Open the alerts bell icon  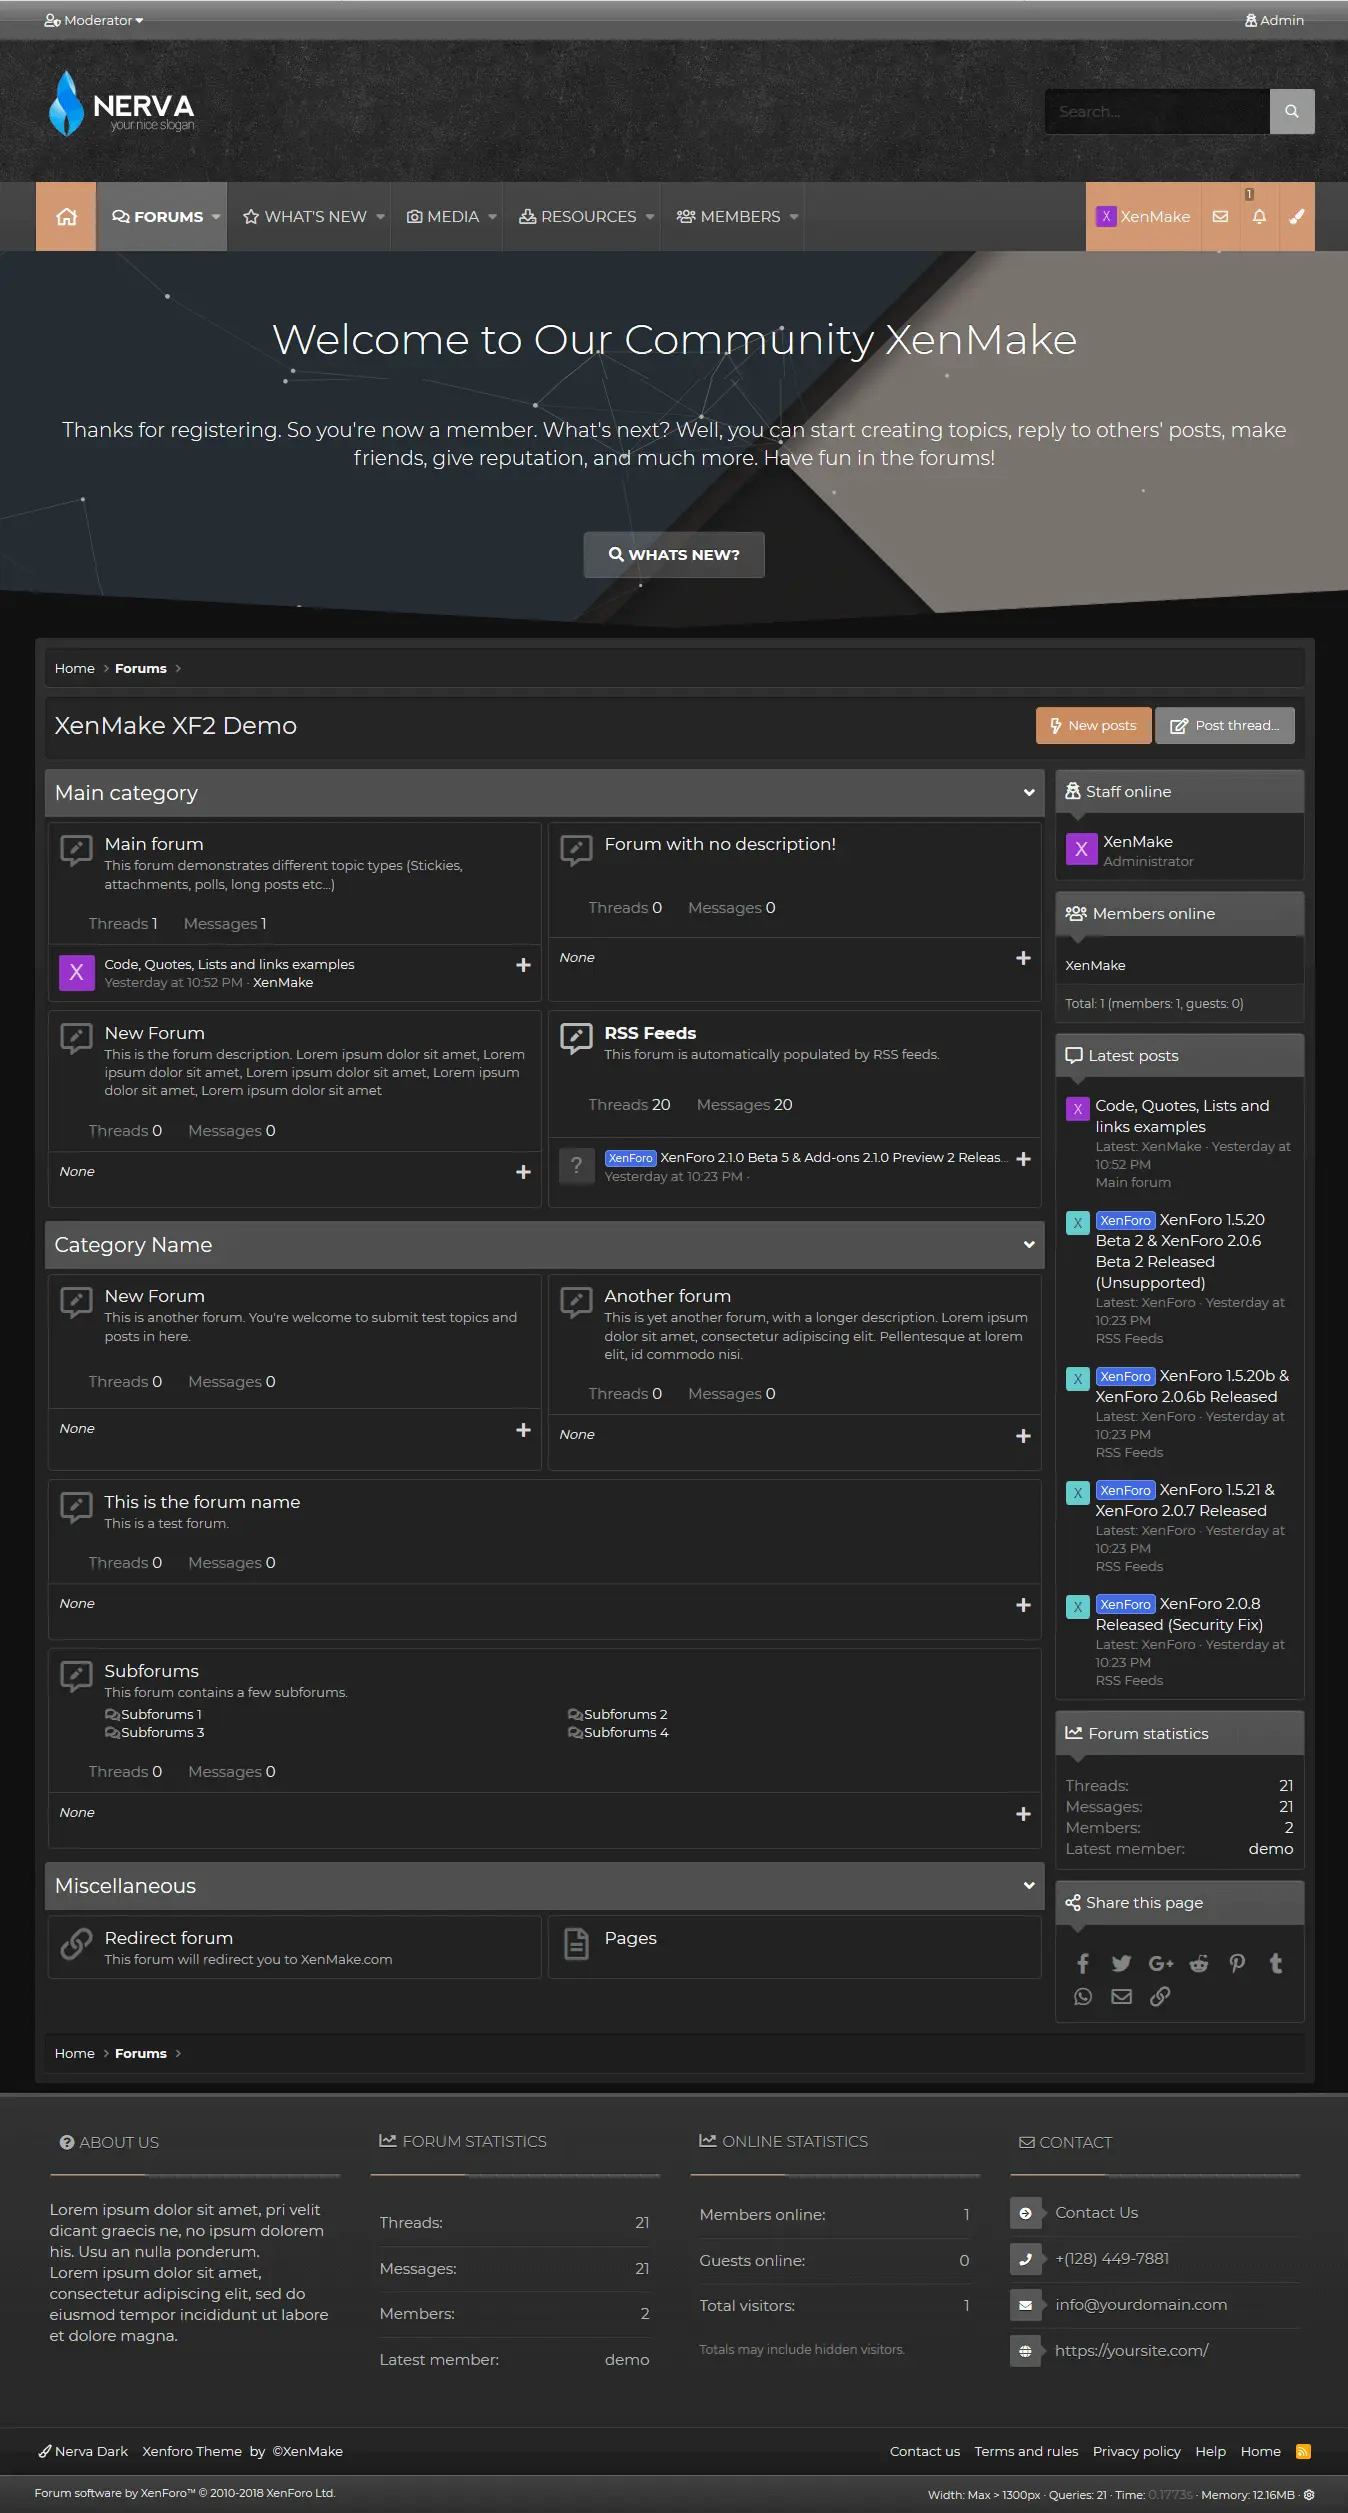(x=1259, y=216)
